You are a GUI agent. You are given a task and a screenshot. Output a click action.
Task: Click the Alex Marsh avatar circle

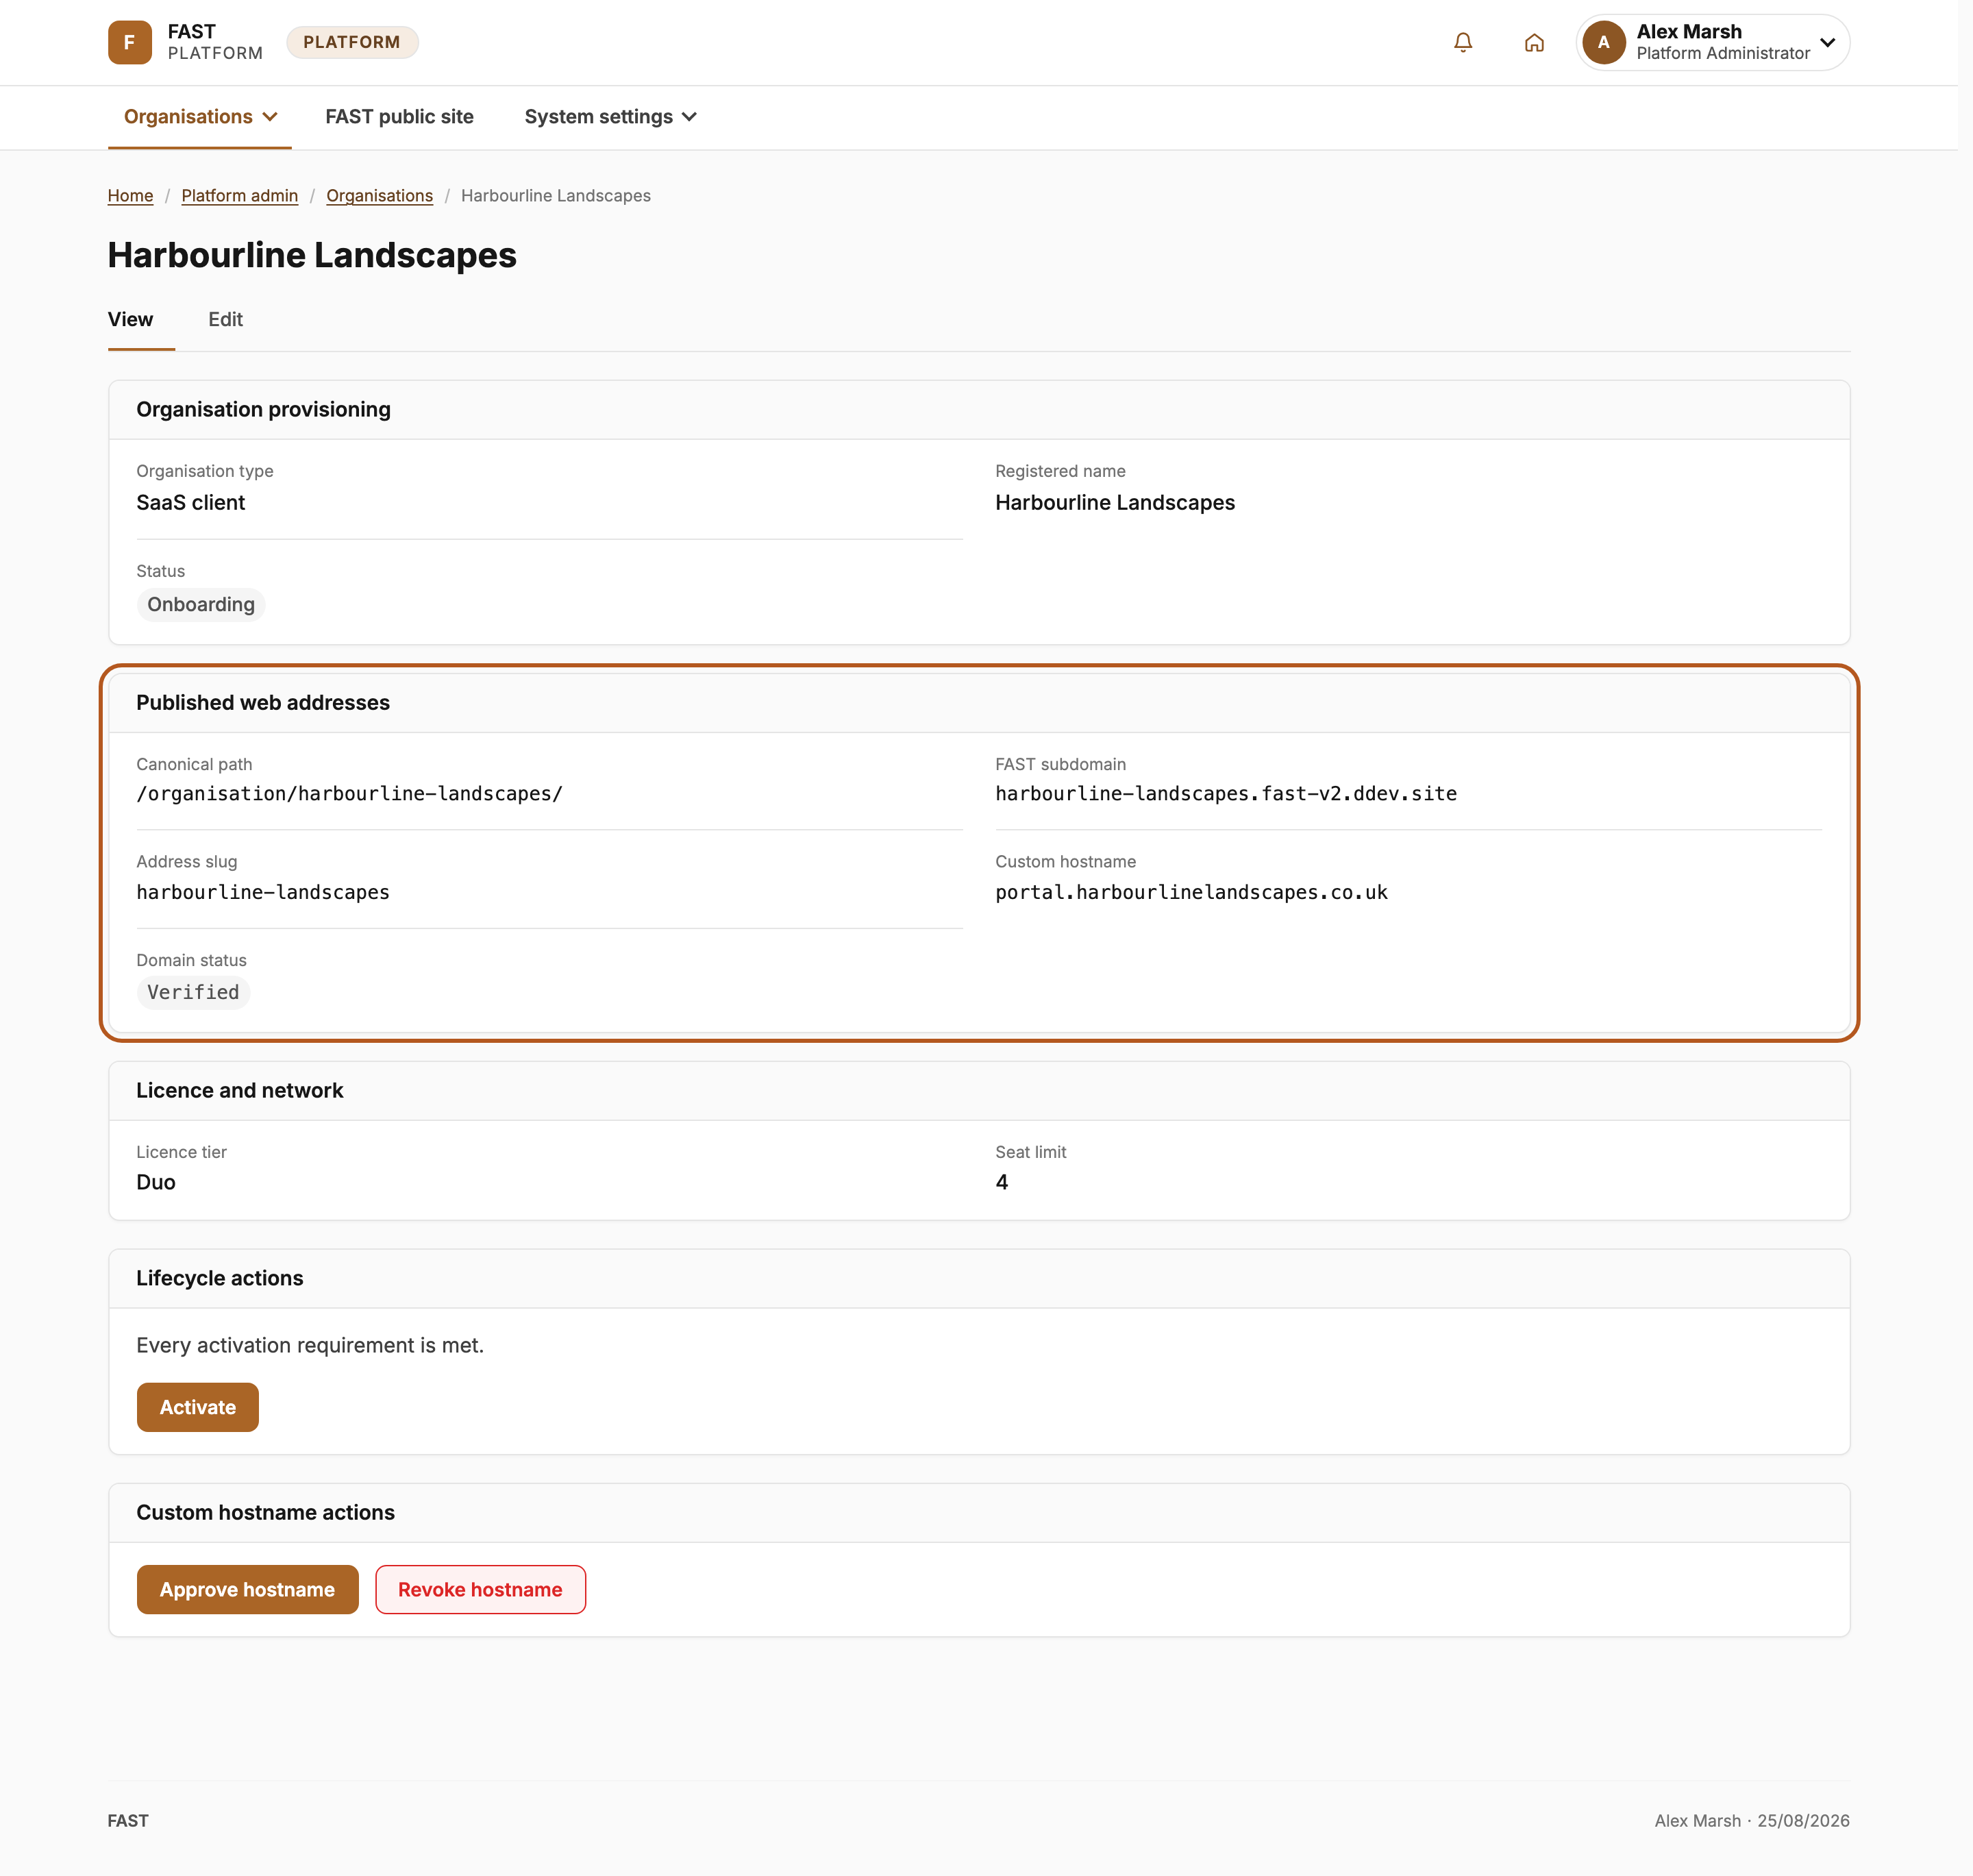pos(1603,42)
